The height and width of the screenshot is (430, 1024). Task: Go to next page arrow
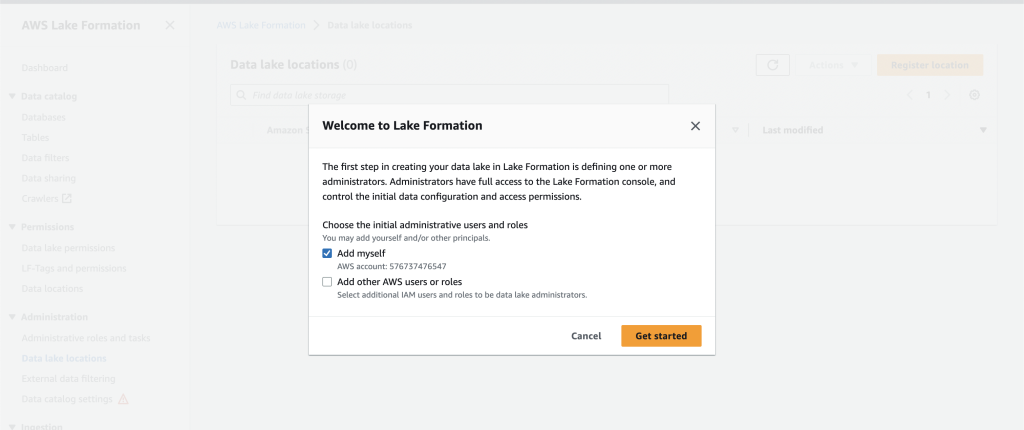pyautogui.click(x=947, y=95)
